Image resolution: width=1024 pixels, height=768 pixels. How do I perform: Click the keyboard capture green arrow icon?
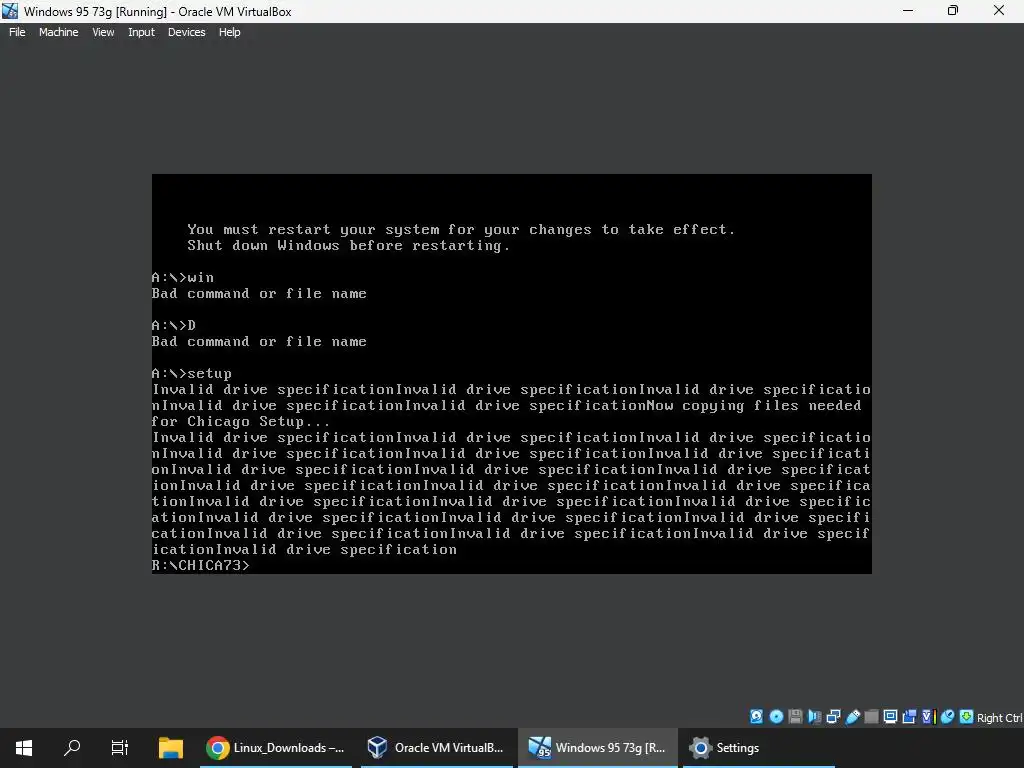[967, 716]
